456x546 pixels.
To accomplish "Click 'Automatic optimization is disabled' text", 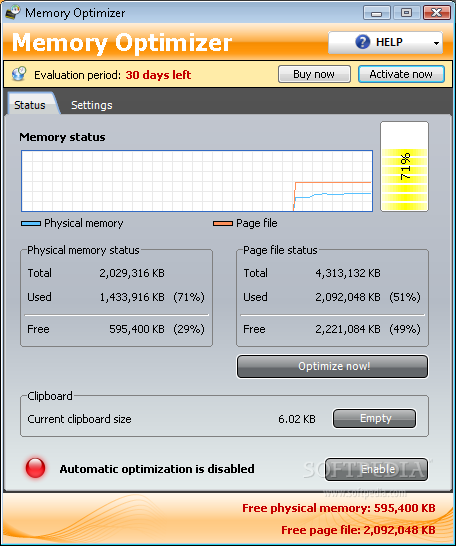I will (x=157, y=469).
